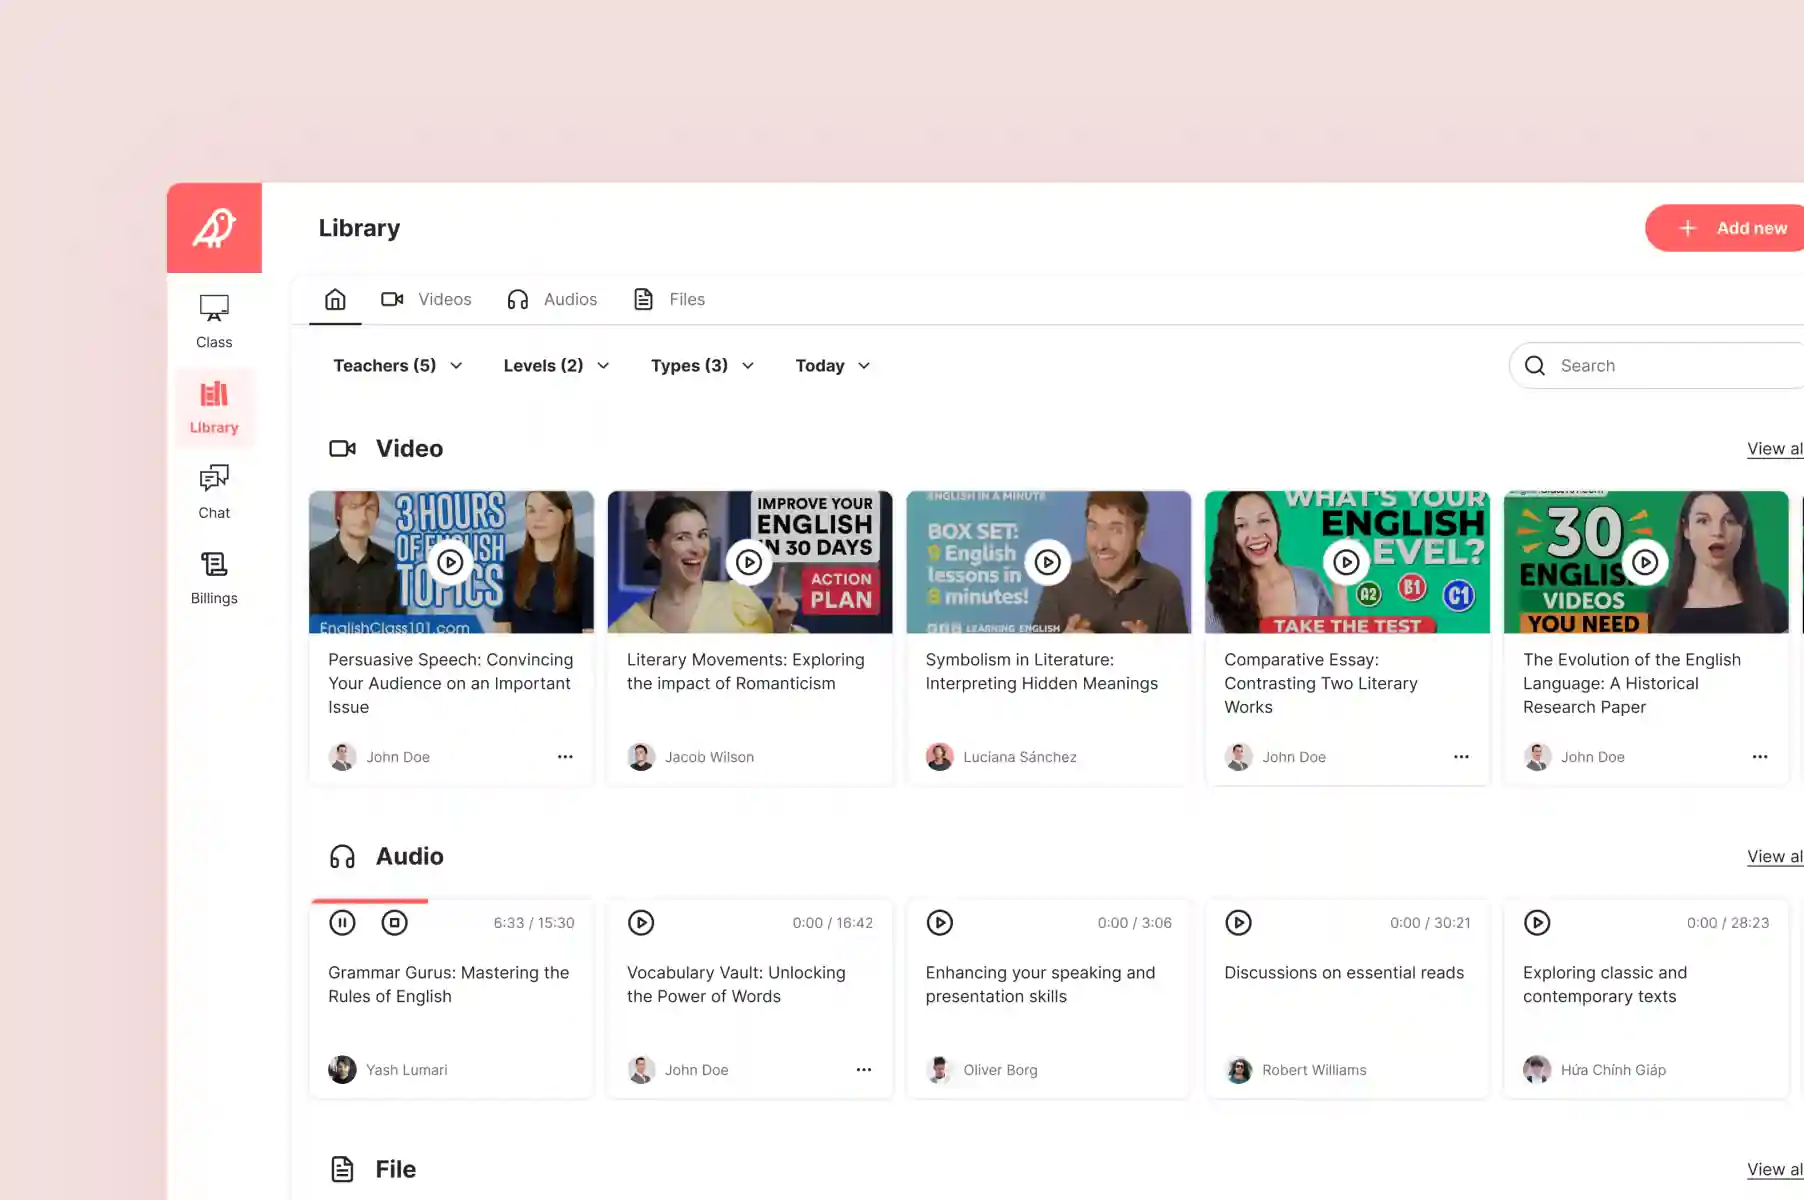Click the home icon in the Library tabs

334,298
